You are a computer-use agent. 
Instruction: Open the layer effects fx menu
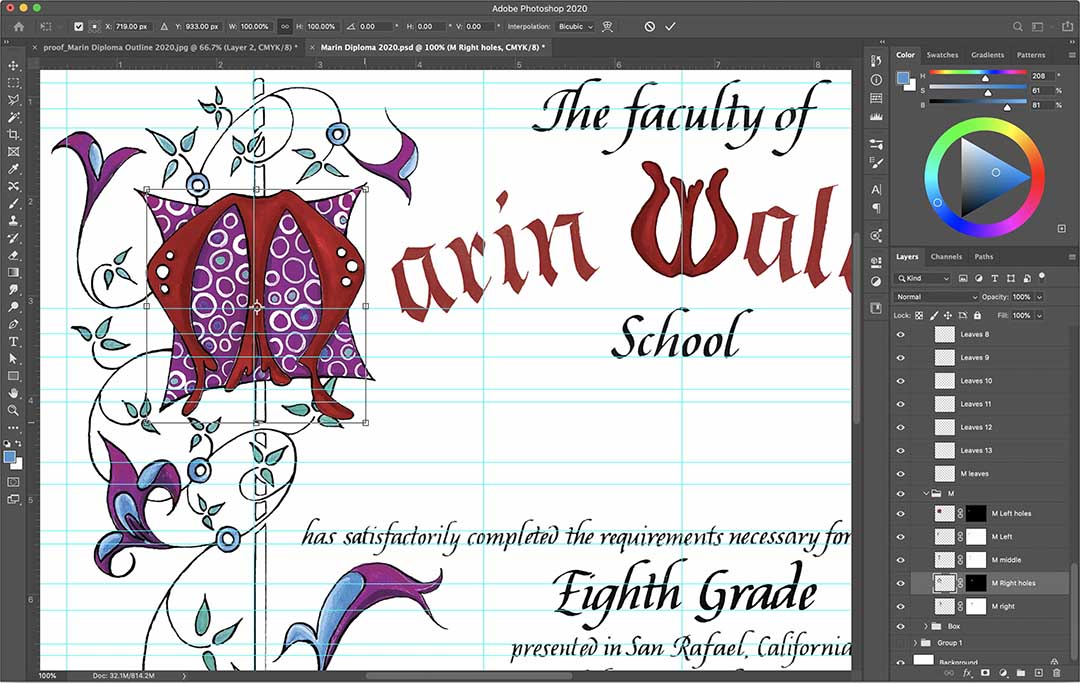(967, 673)
